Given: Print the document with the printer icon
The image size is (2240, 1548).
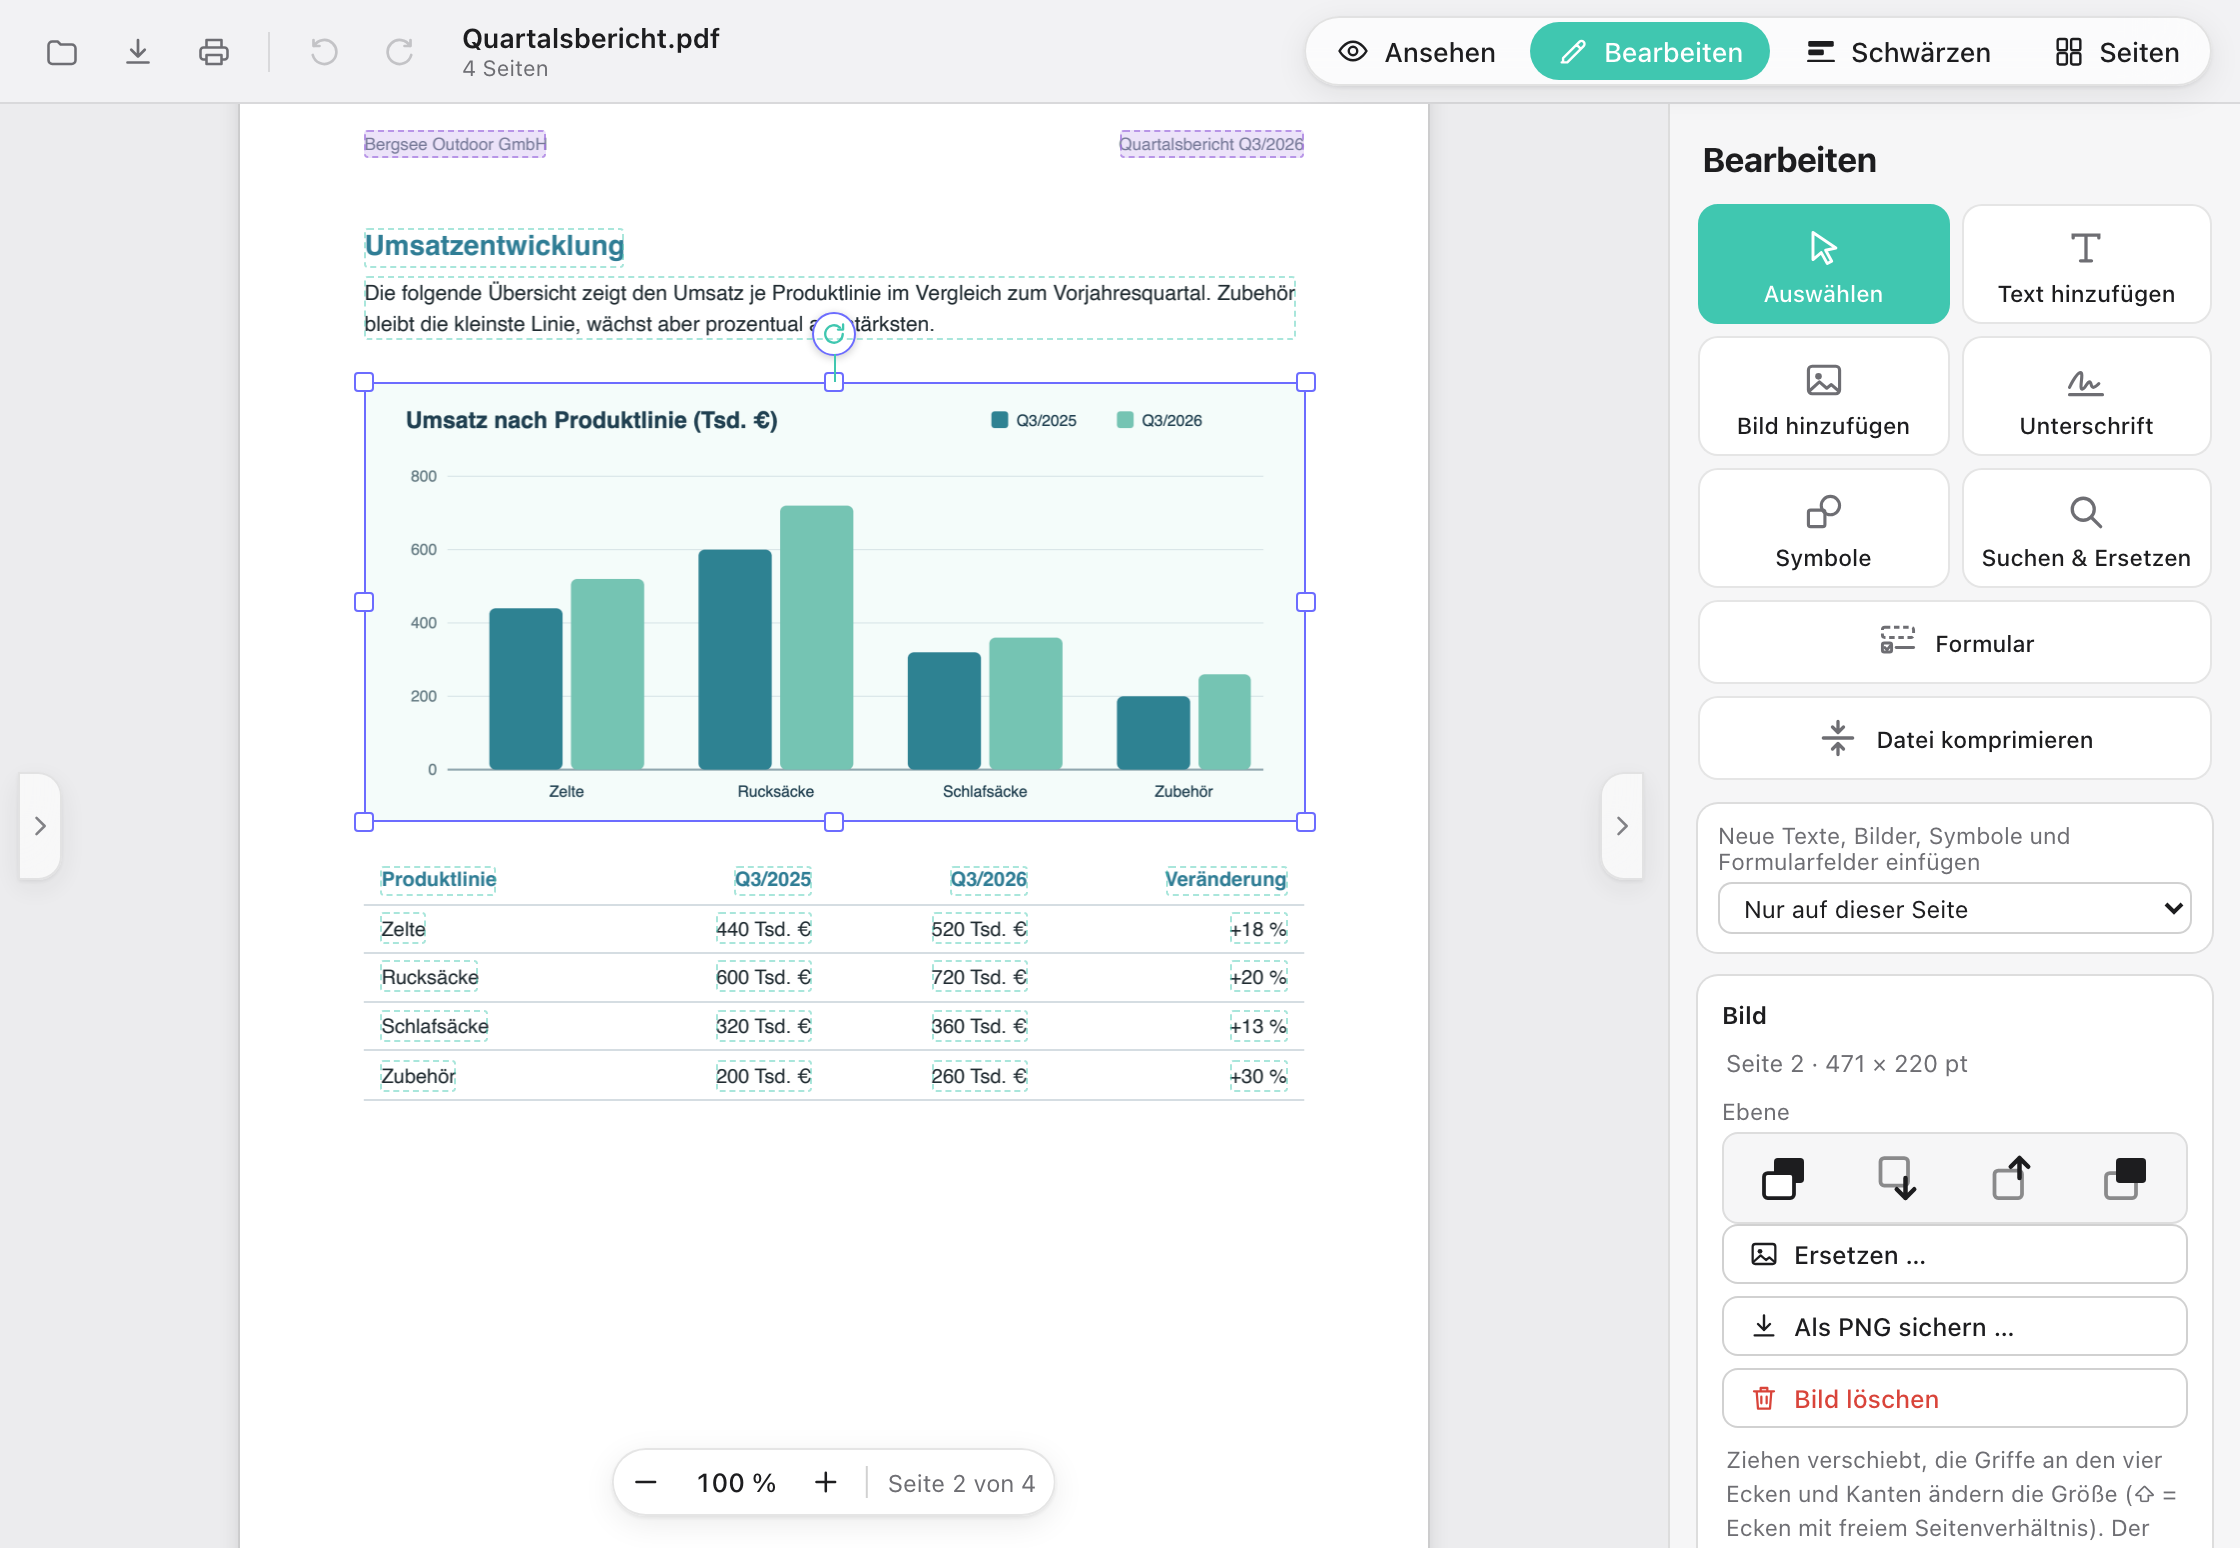Looking at the screenshot, I should [x=214, y=52].
